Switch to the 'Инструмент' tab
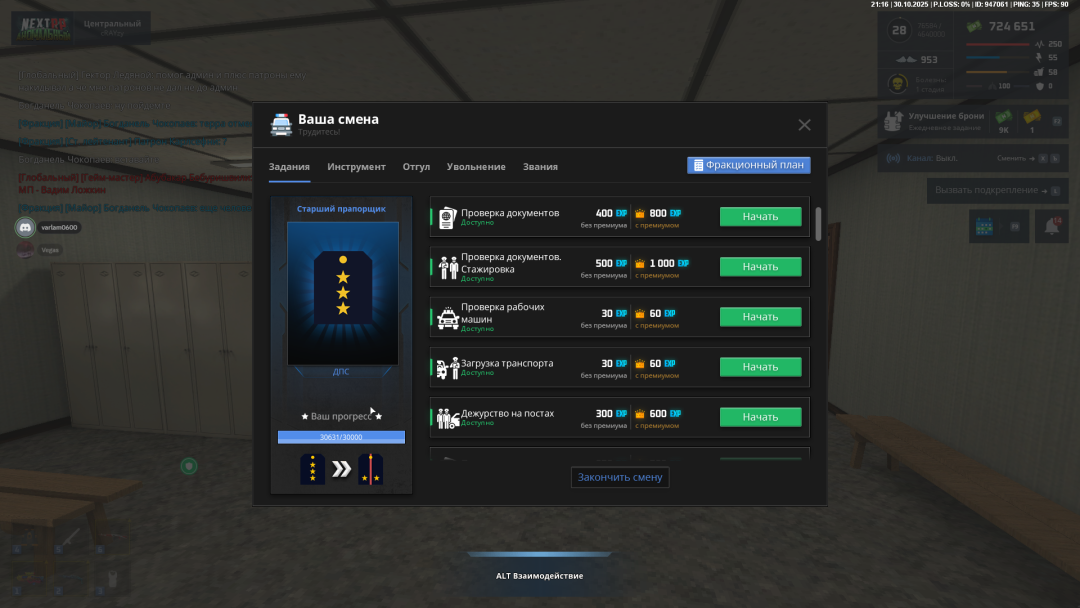1080x608 pixels. click(356, 167)
